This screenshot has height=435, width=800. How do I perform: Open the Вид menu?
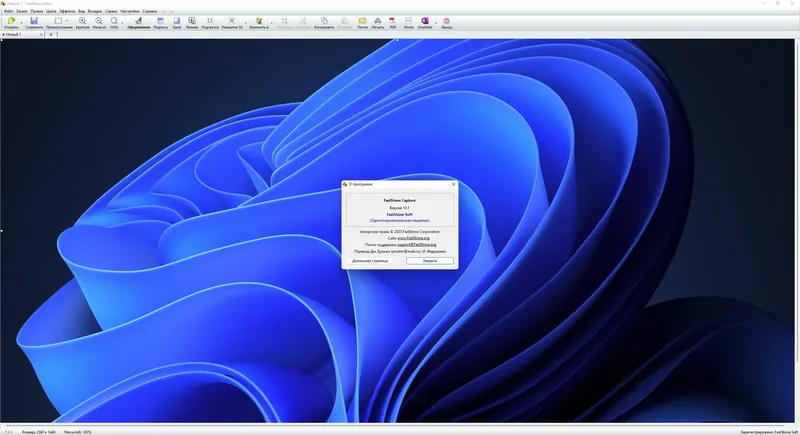(x=82, y=11)
